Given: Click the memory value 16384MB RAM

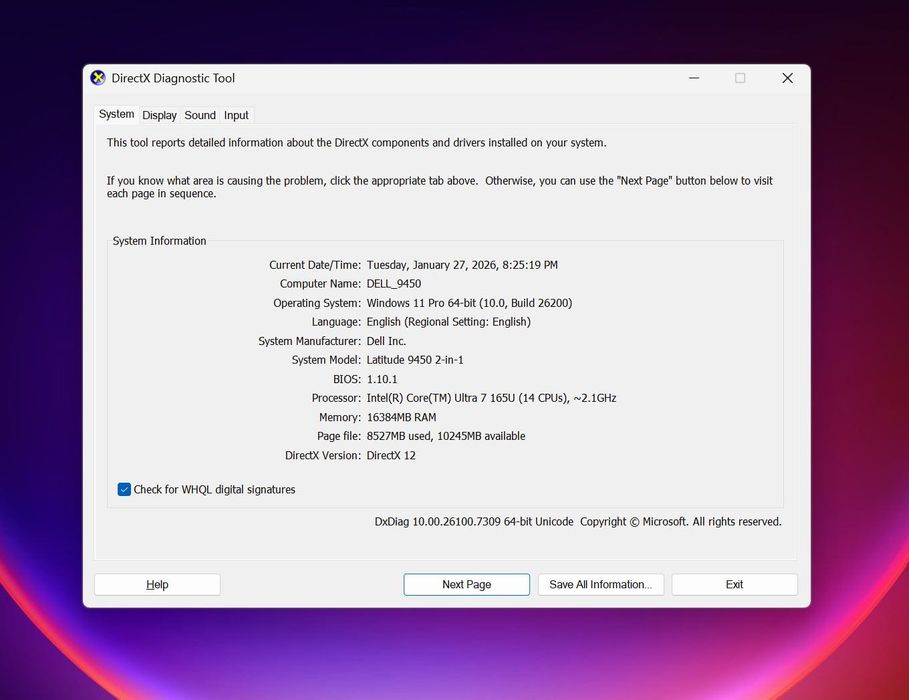Looking at the screenshot, I should (401, 417).
